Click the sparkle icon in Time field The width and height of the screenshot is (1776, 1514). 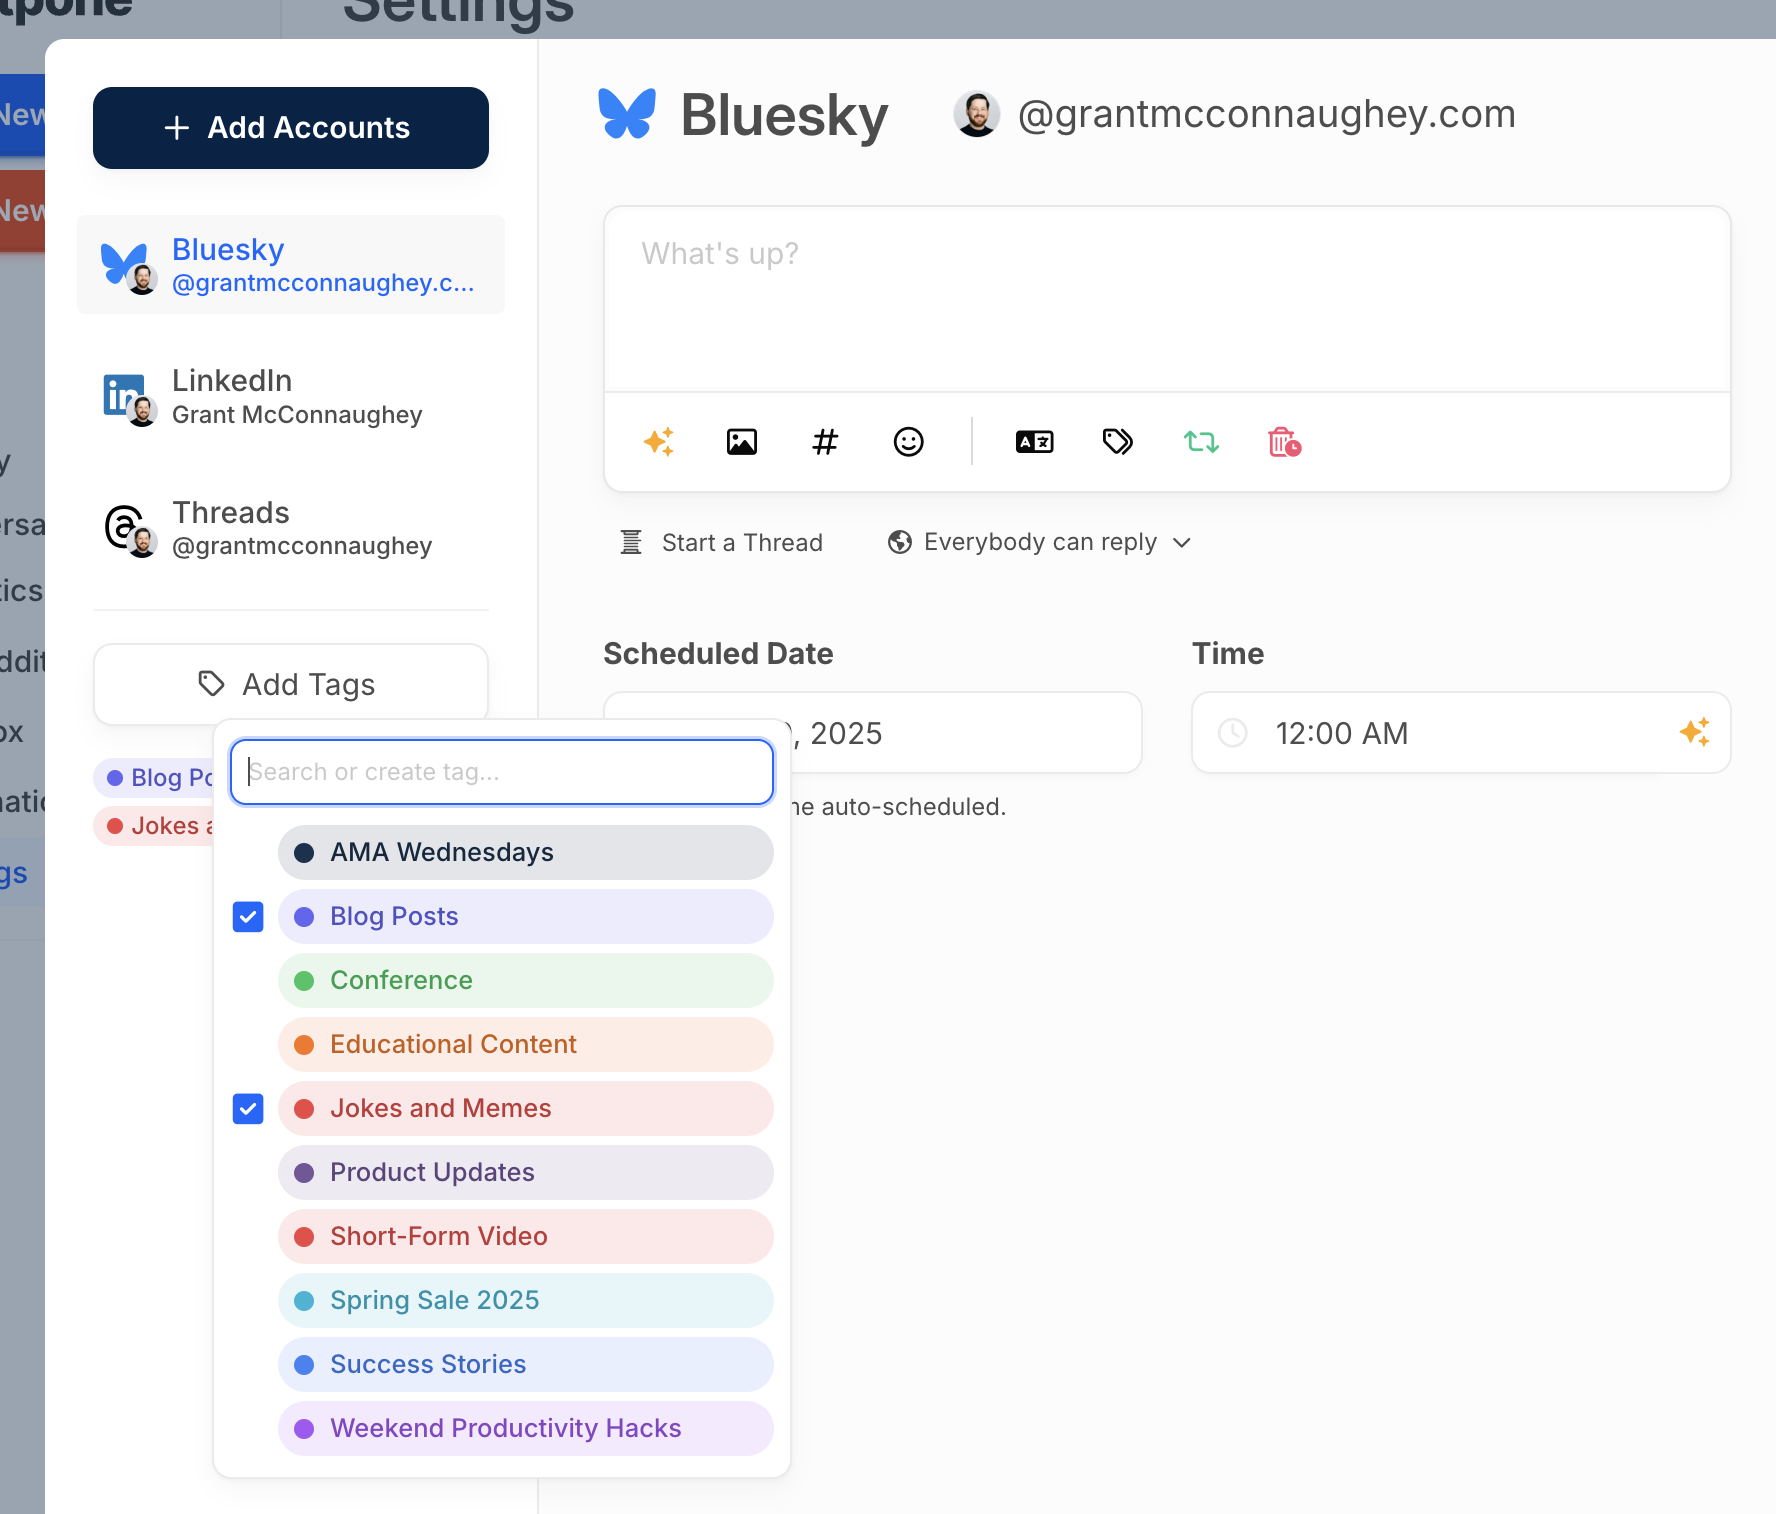coord(1695,732)
